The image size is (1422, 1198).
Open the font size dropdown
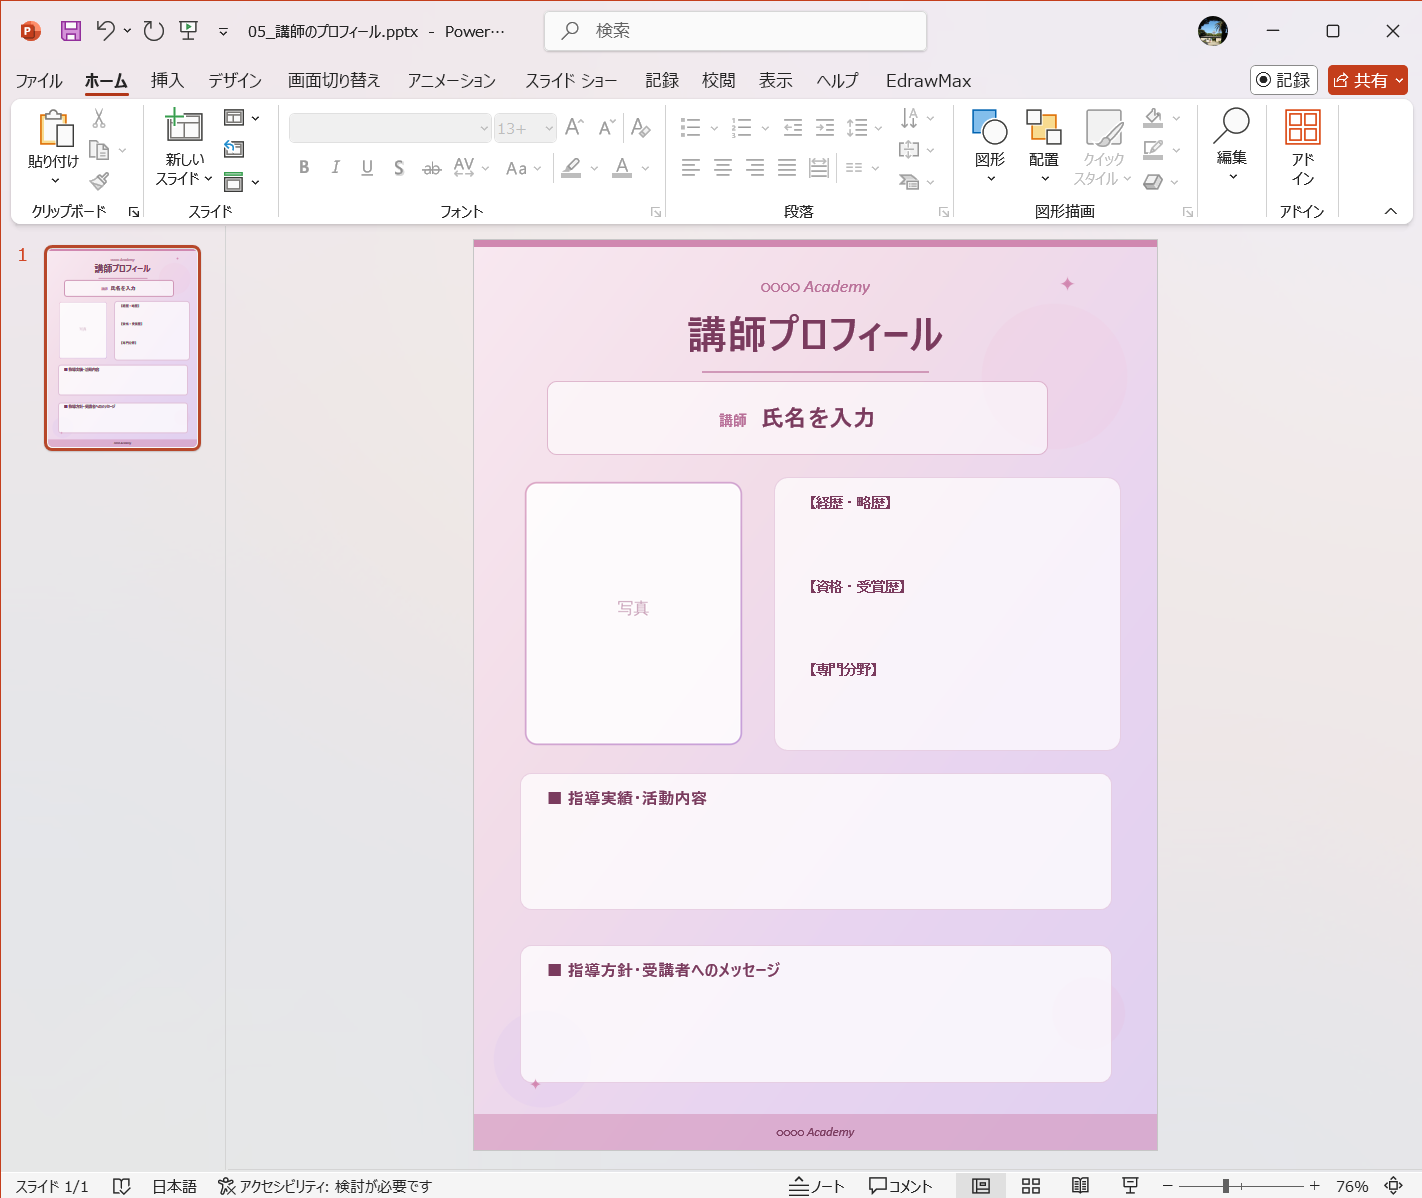pyautogui.click(x=548, y=128)
